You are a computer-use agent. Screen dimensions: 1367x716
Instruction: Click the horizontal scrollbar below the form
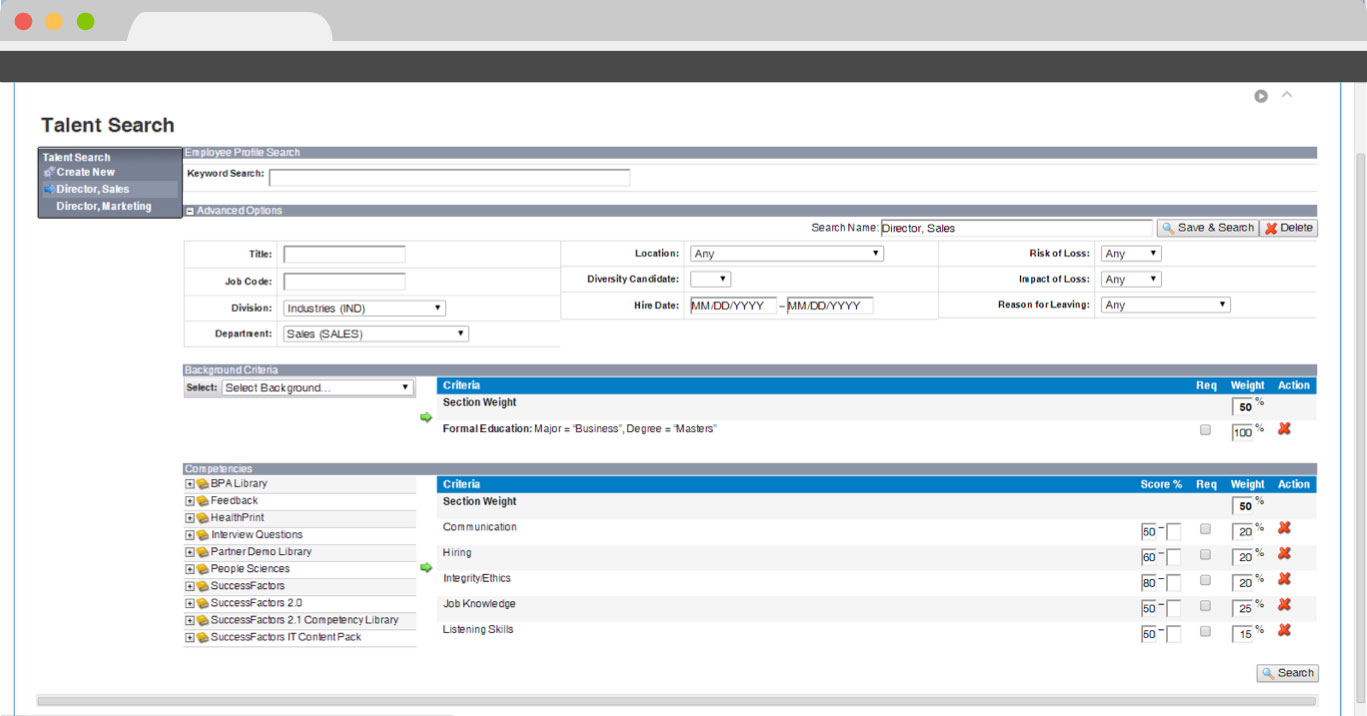tap(677, 701)
